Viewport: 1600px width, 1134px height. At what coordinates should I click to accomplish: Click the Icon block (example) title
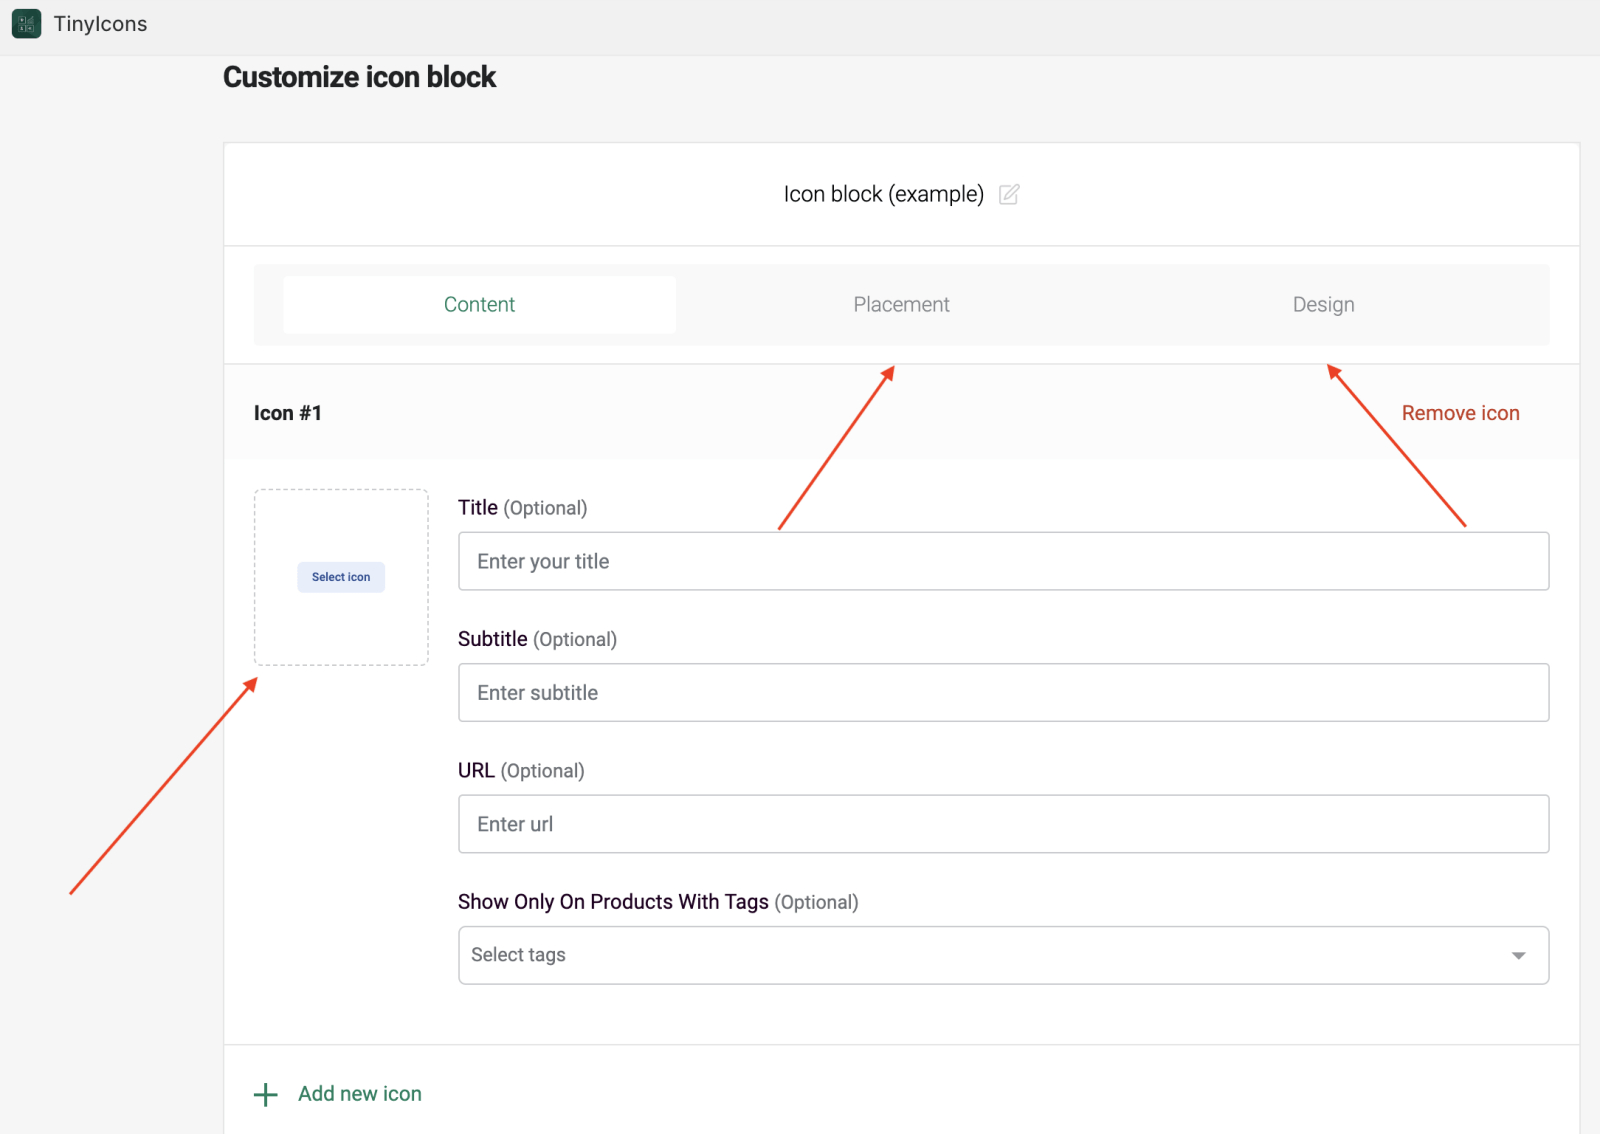(x=883, y=194)
